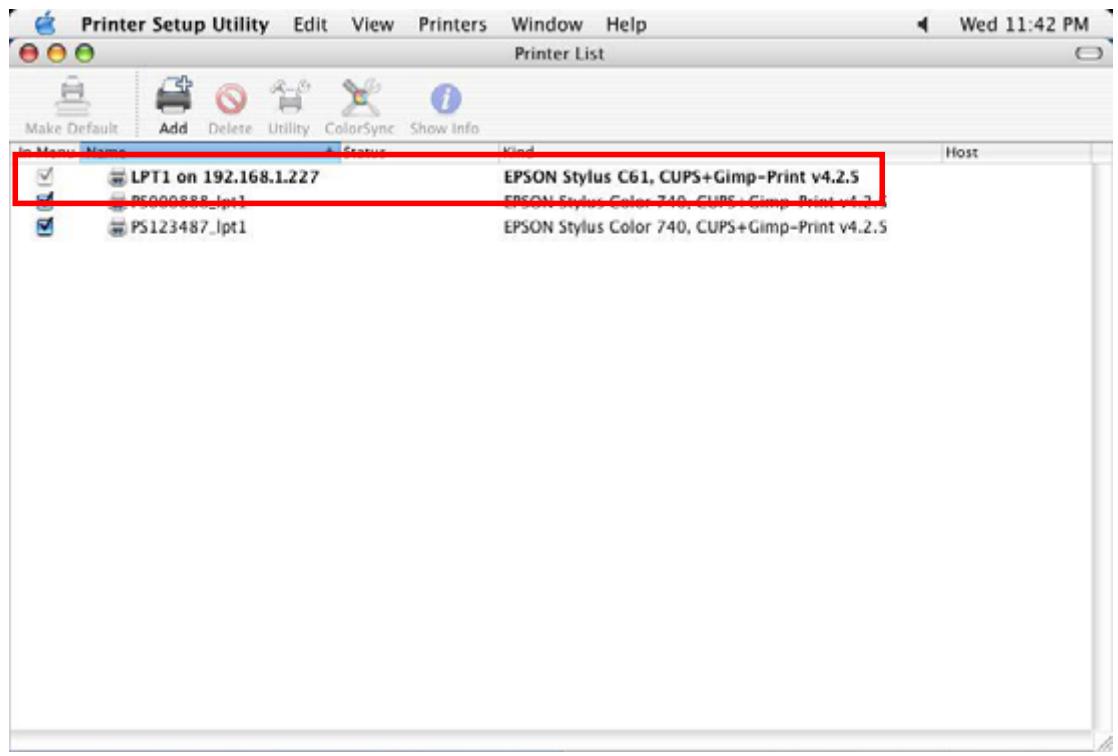The height and width of the screenshot is (756, 1118).
Task: Click the Delete printer toolbar icon
Action: coord(231,99)
